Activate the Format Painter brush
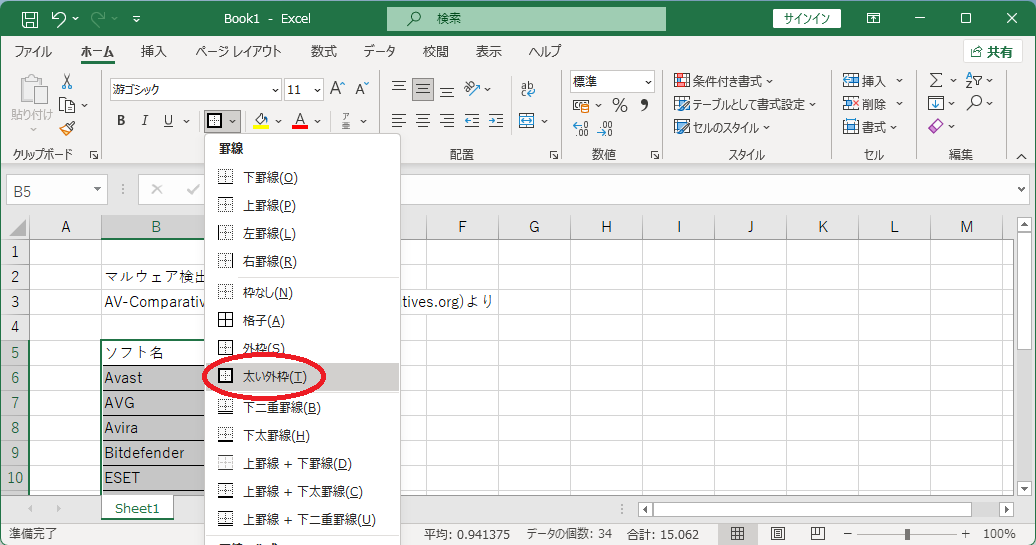 pos(67,129)
